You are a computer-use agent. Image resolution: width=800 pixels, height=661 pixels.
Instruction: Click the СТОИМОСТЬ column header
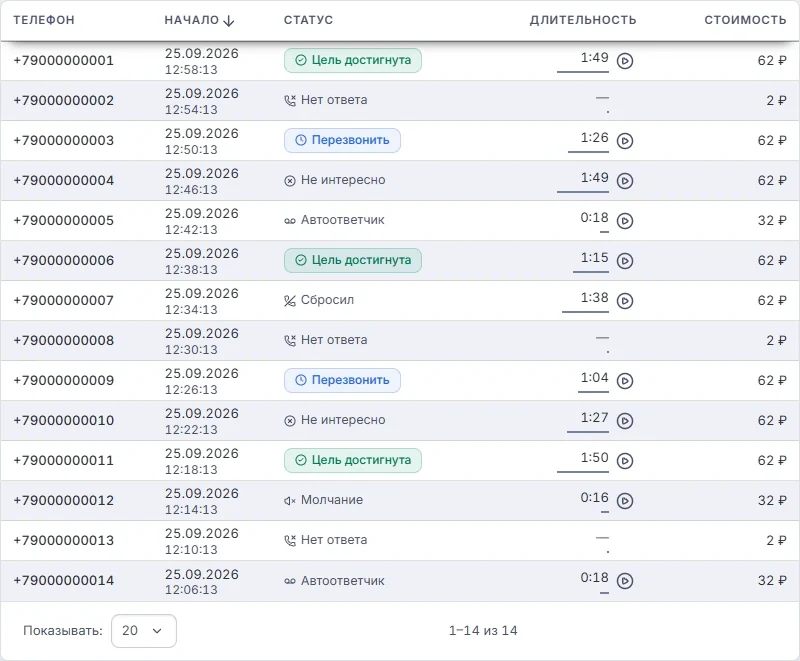[745, 20]
